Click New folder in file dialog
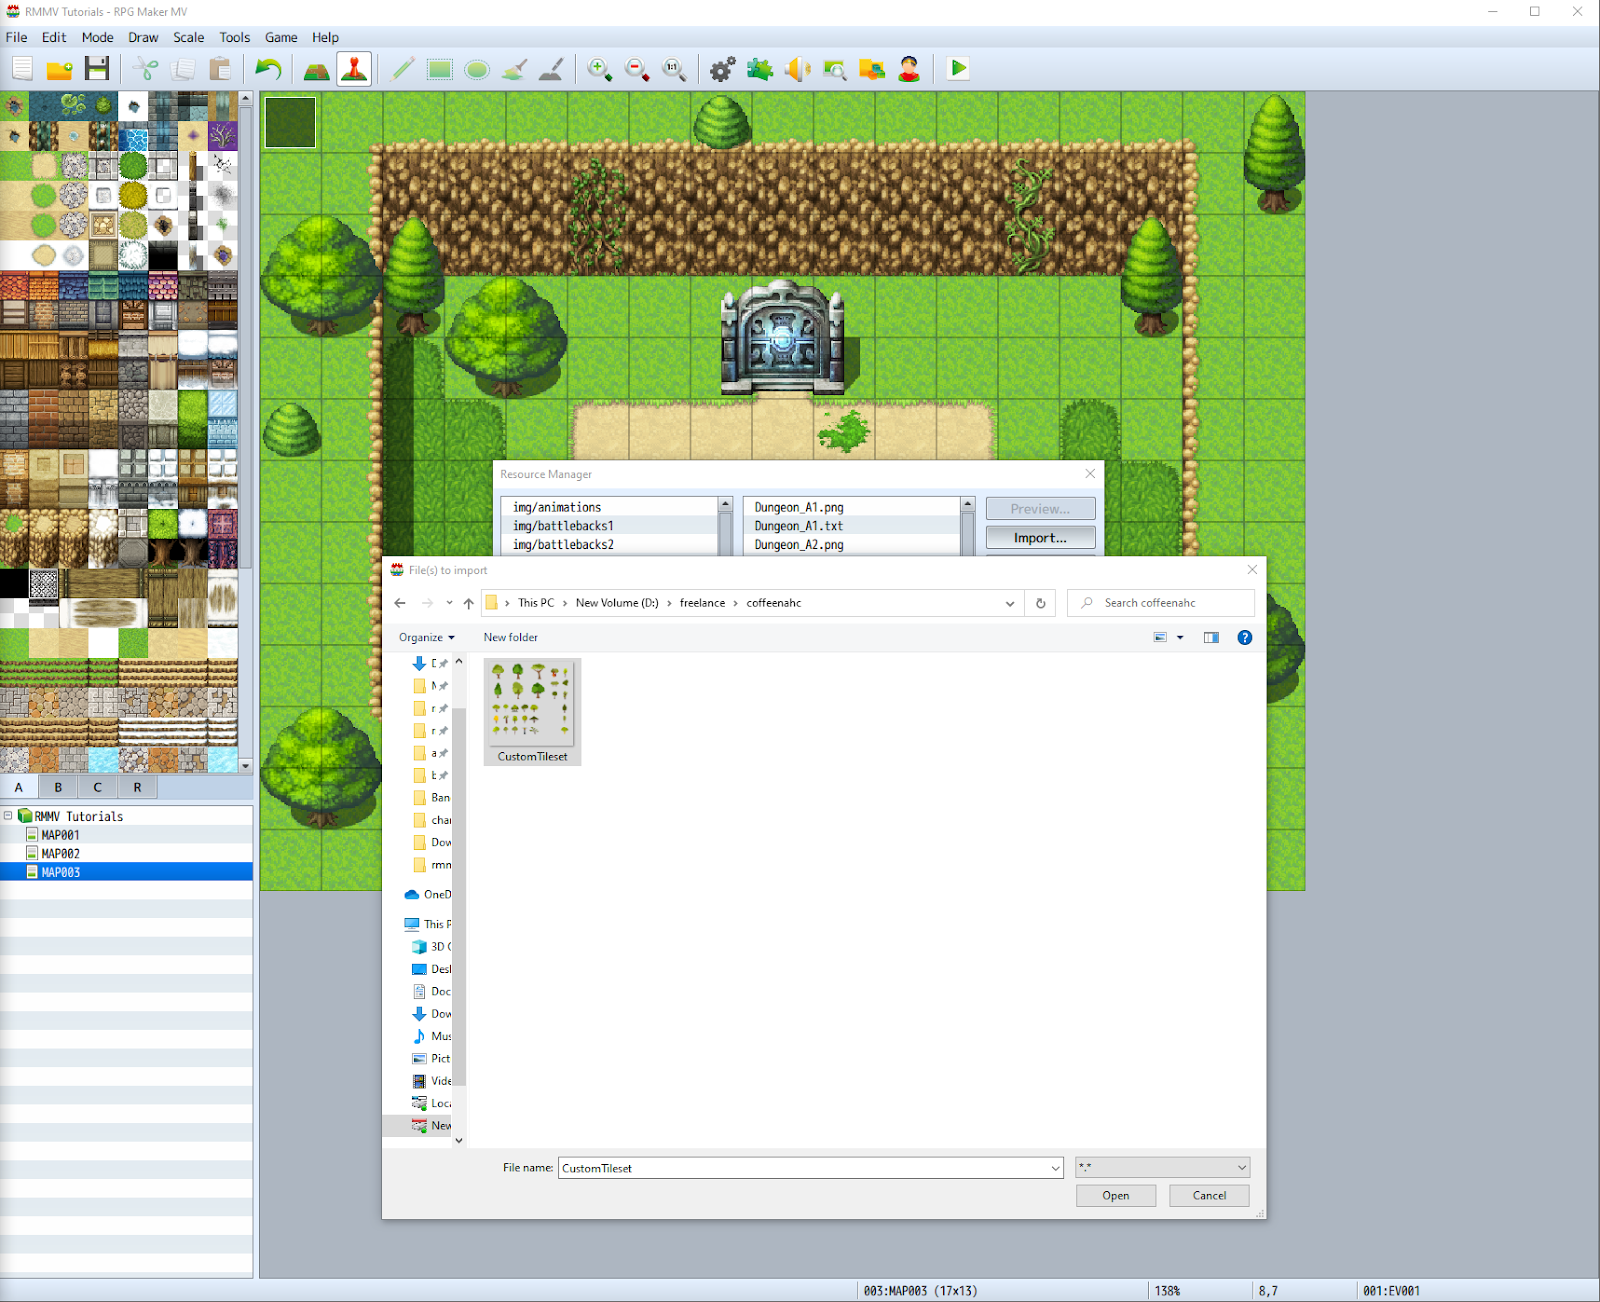 (x=511, y=637)
